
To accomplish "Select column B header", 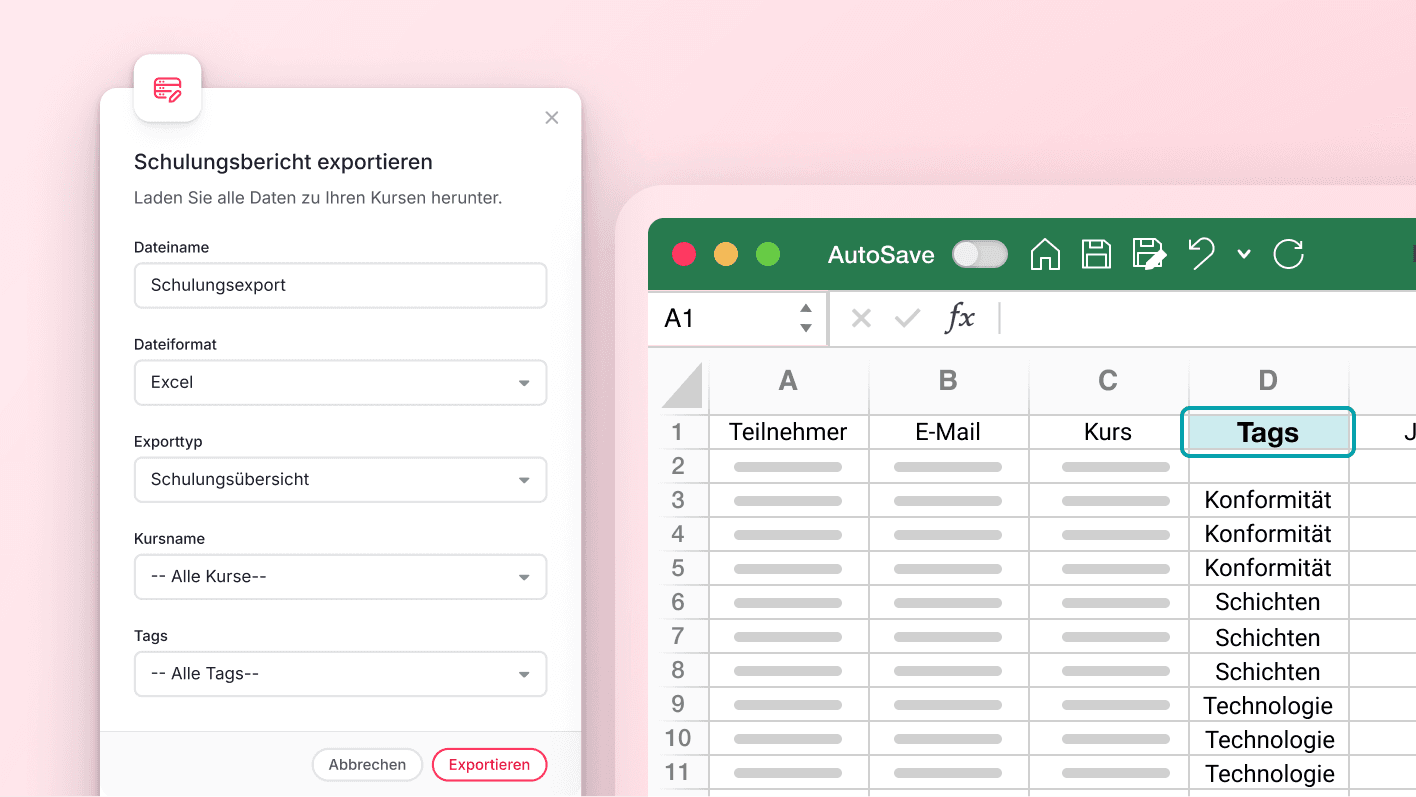I will 948,381.
